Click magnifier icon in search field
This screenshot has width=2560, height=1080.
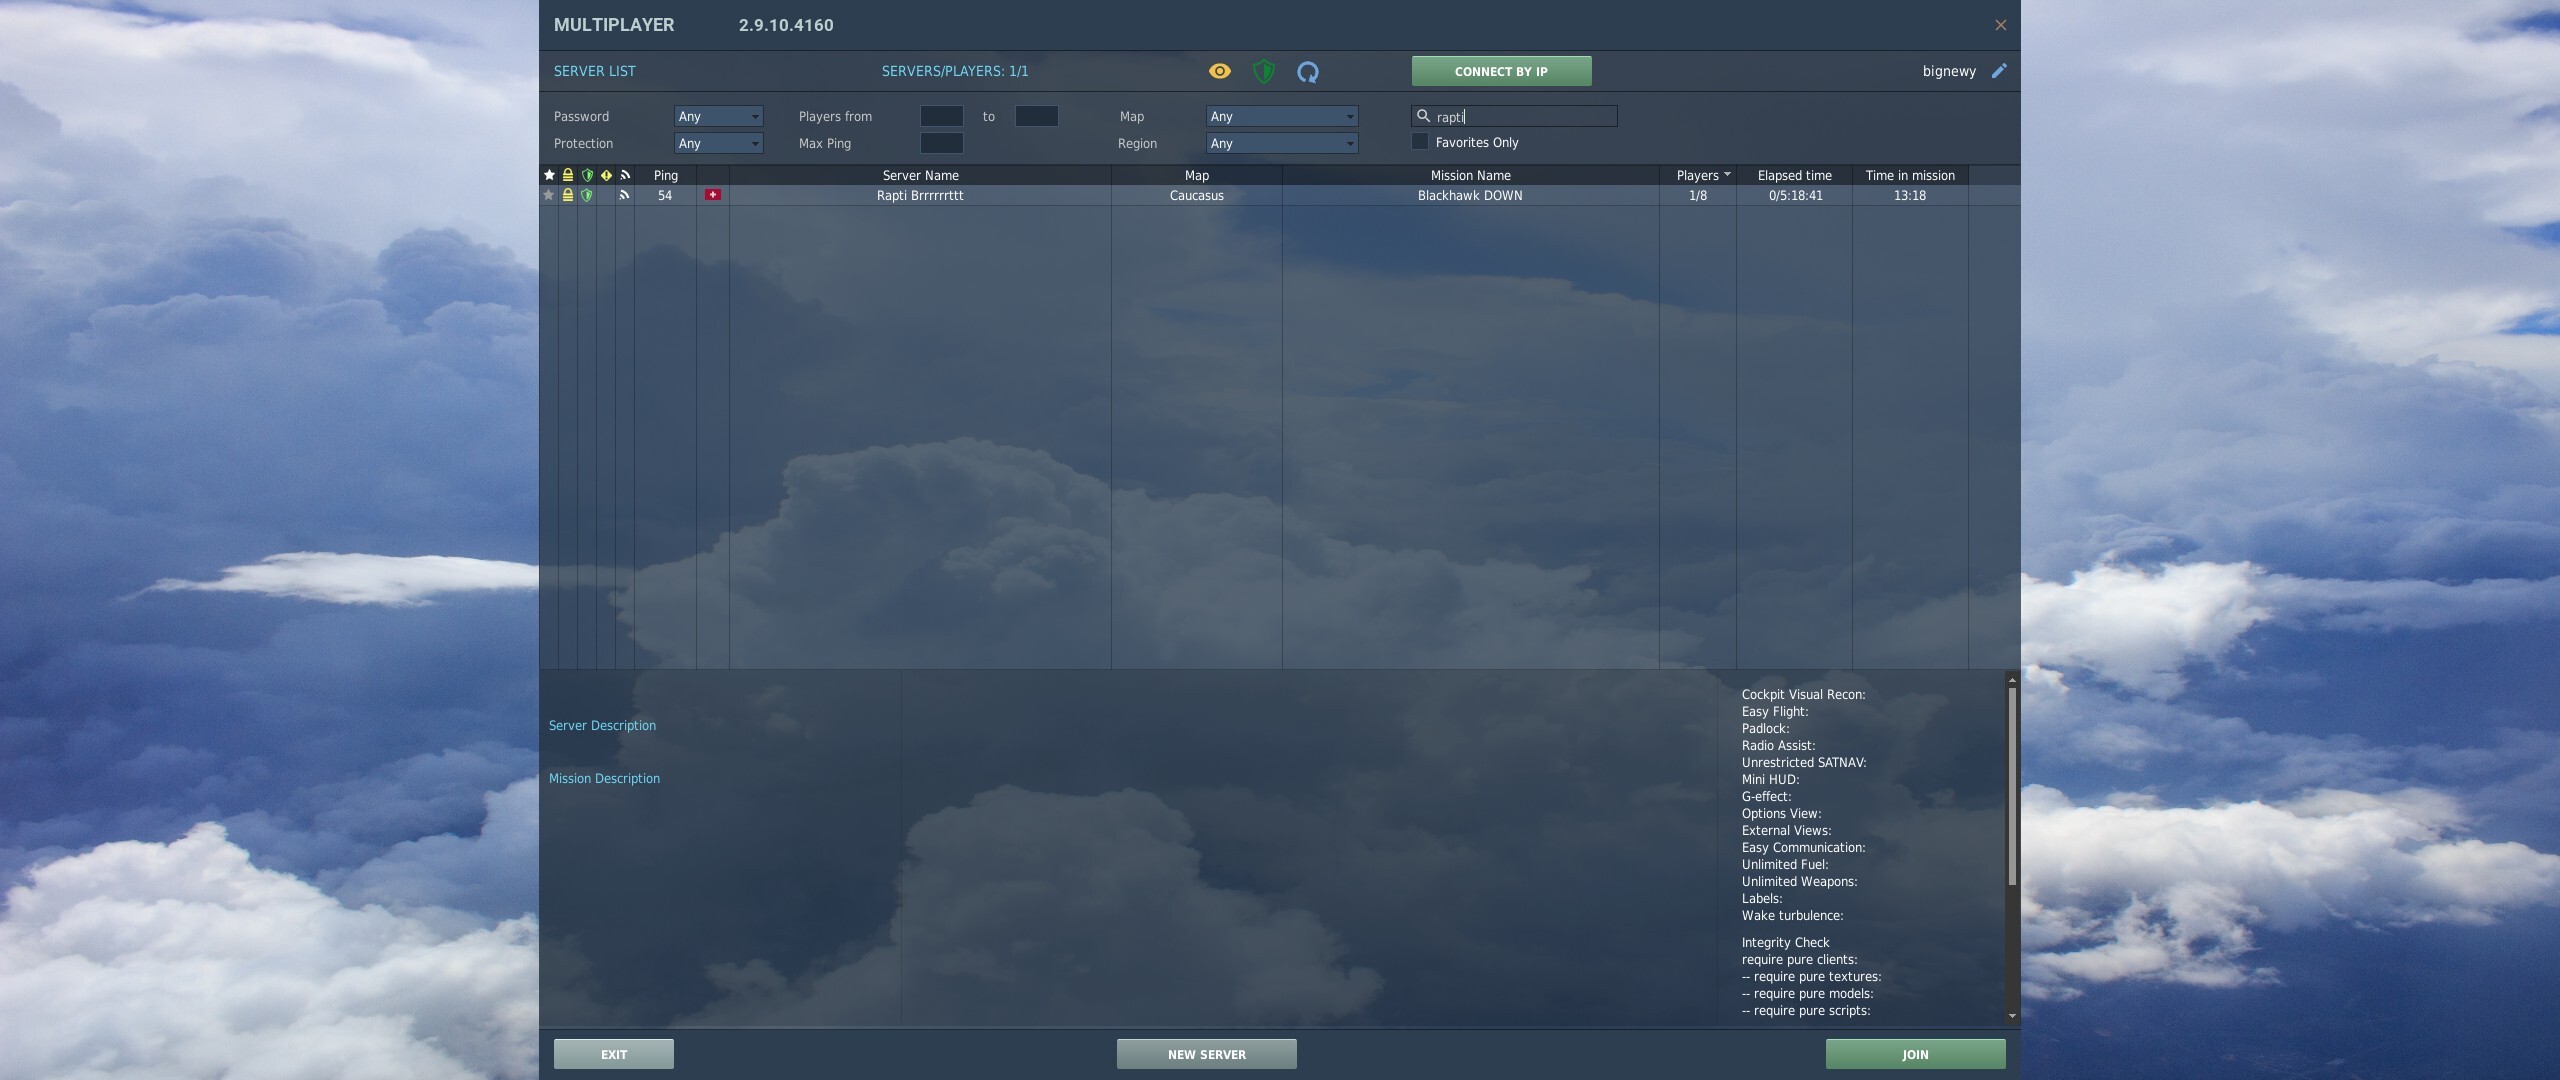pyautogui.click(x=1423, y=116)
